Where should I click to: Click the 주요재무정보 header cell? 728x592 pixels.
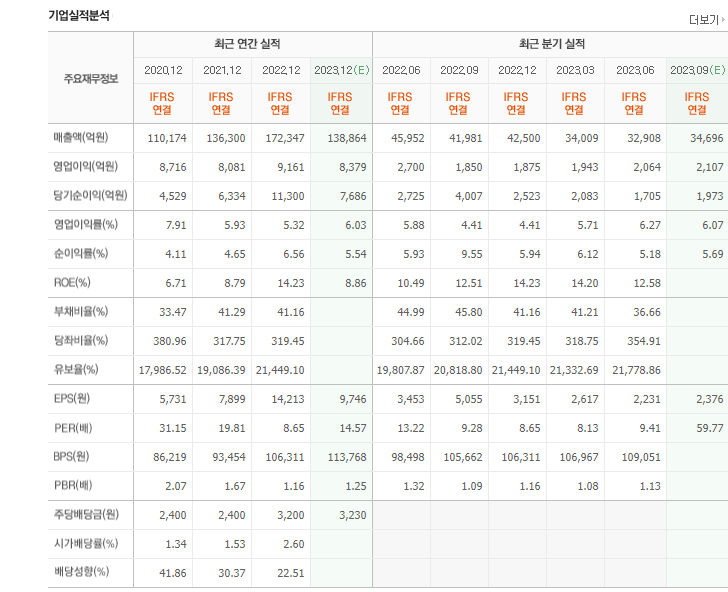[91, 78]
